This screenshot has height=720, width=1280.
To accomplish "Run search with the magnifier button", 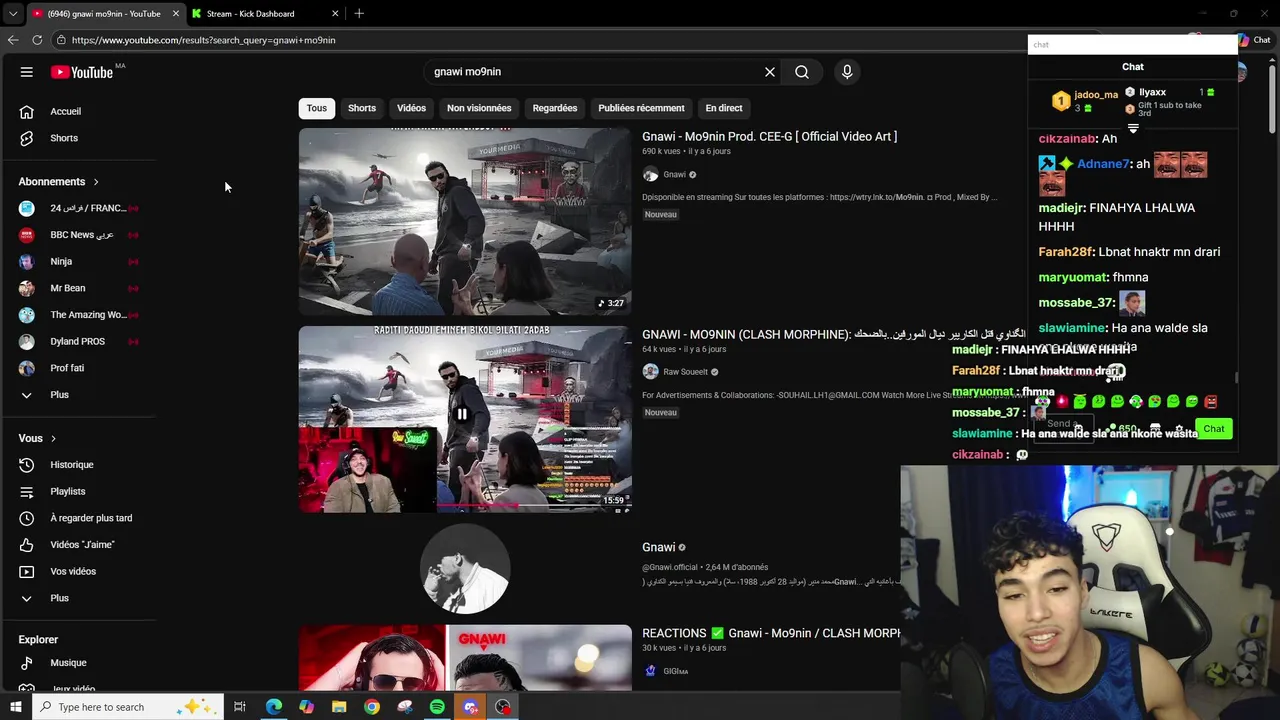I will point(802,72).
